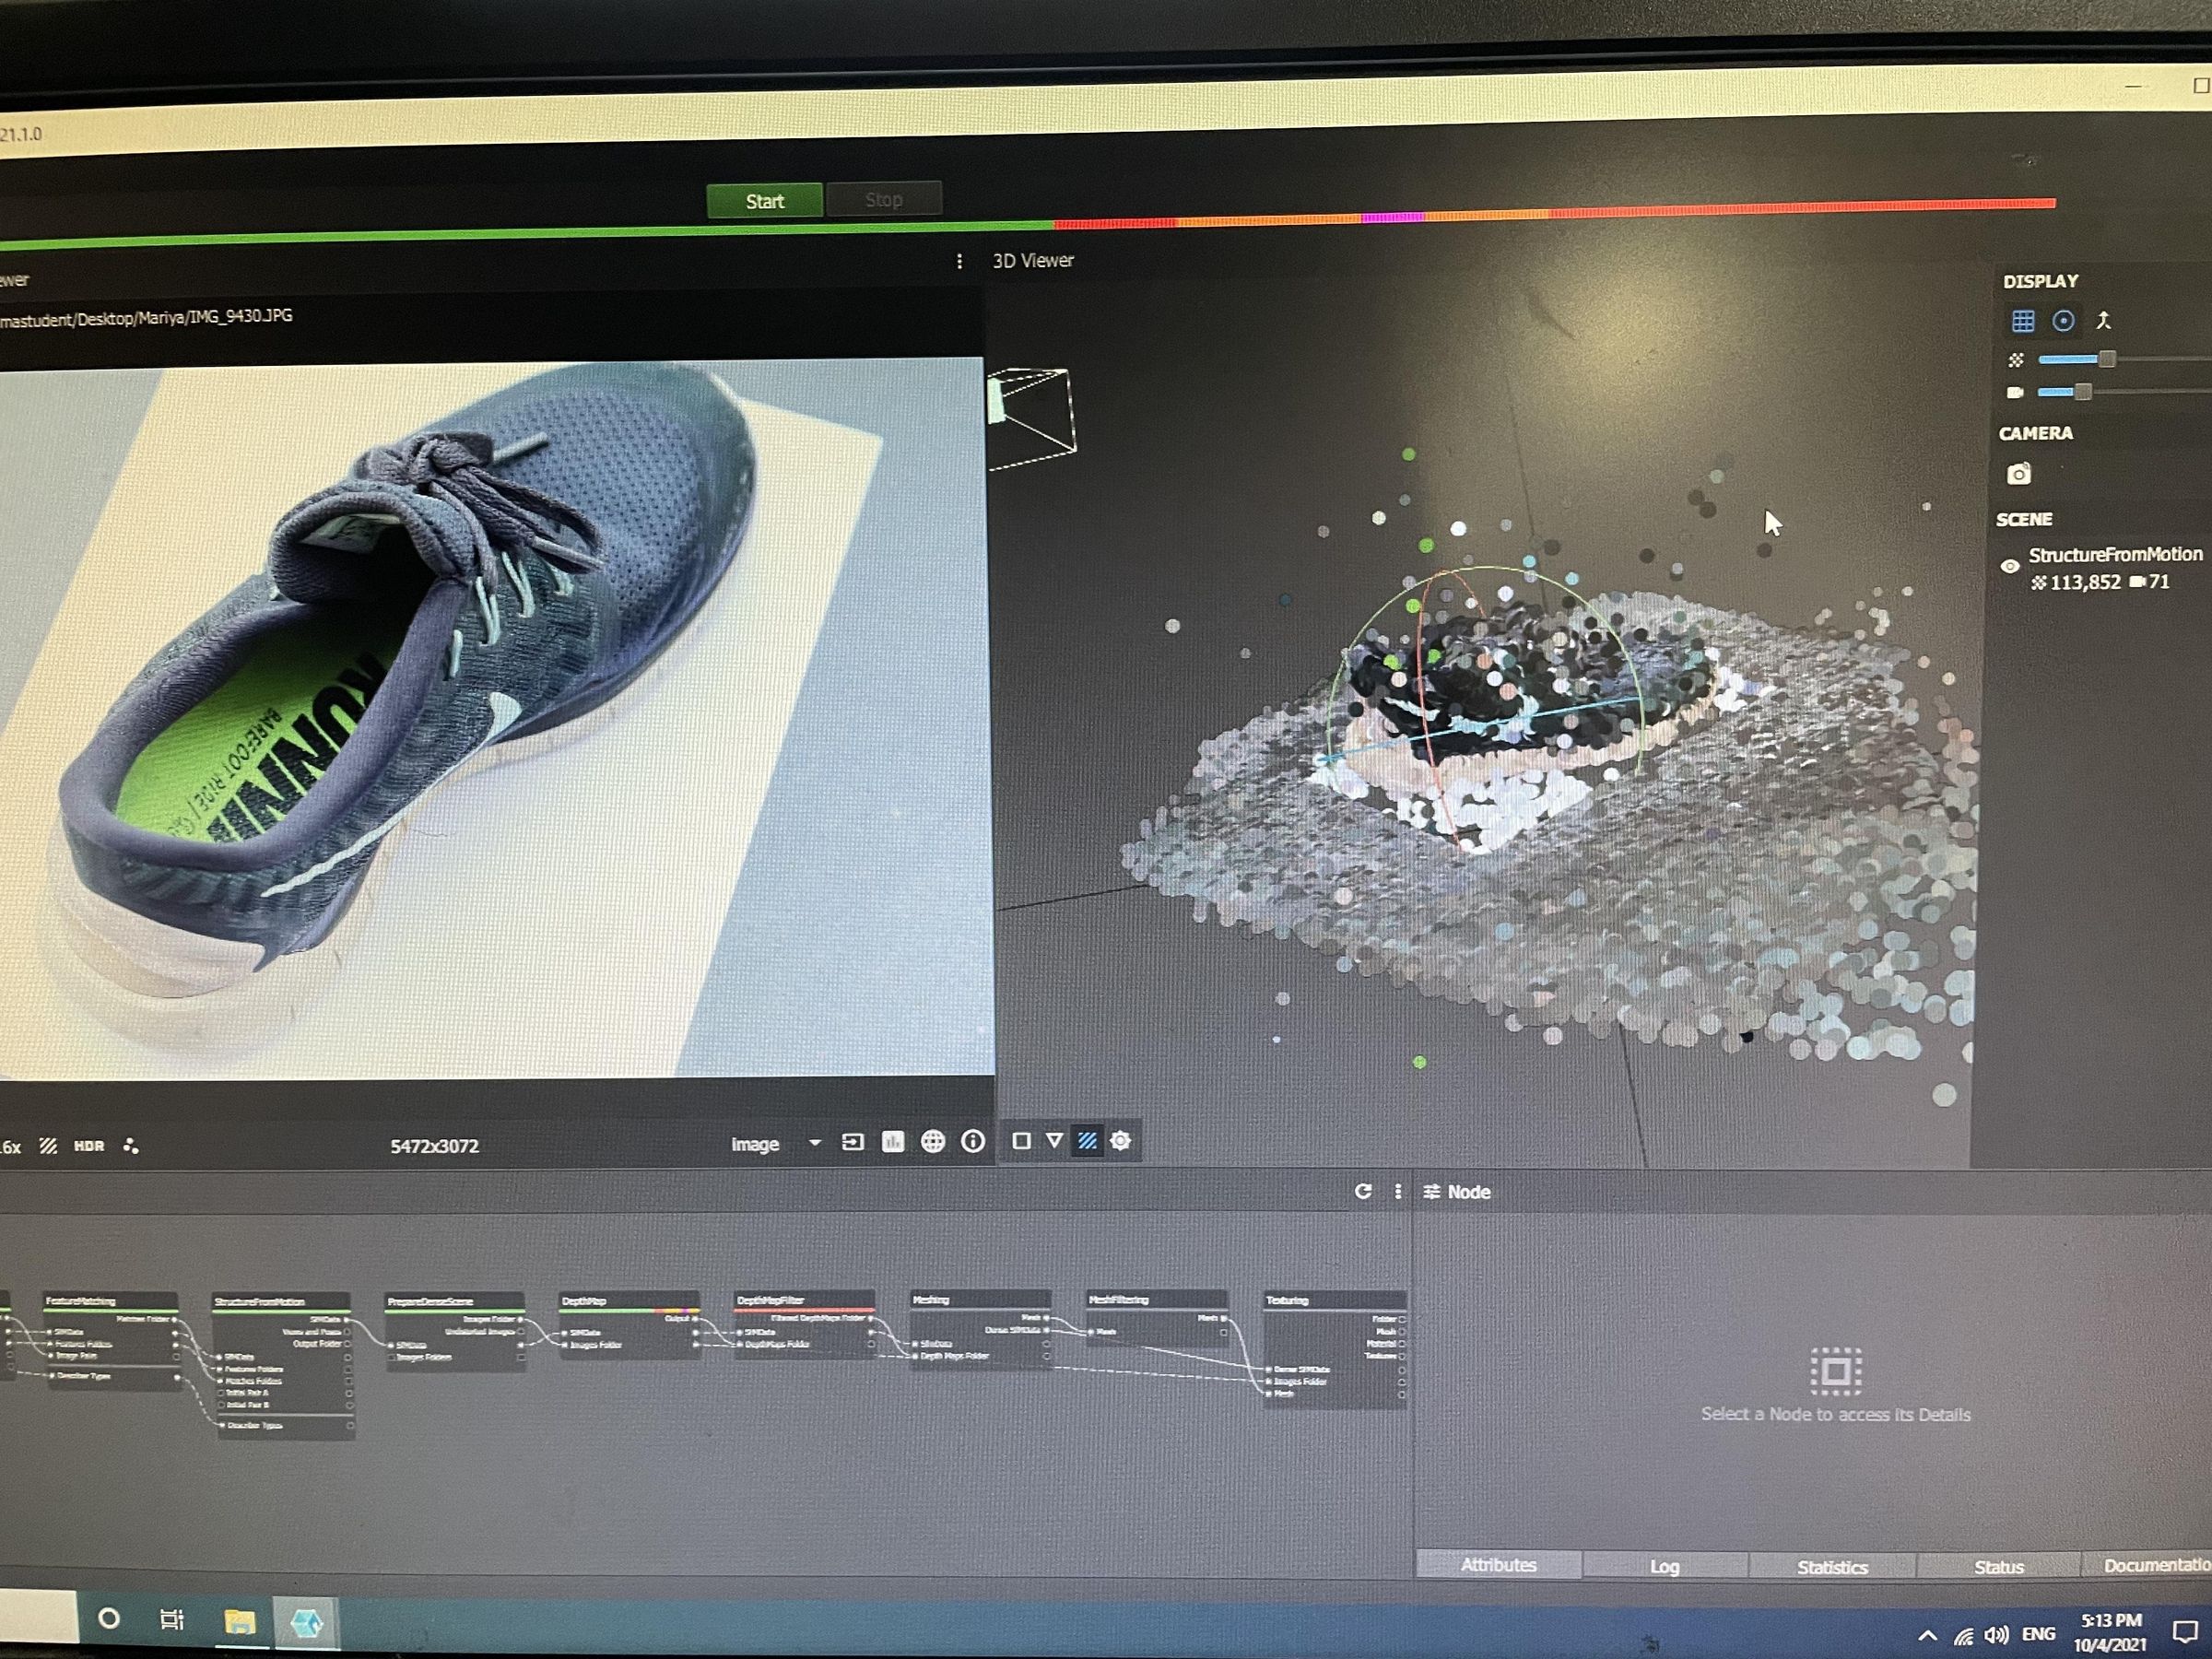2212x1659 pixels.
Task: Open the 3D viewer settings gear icon
Action: pos(1121,1142)
